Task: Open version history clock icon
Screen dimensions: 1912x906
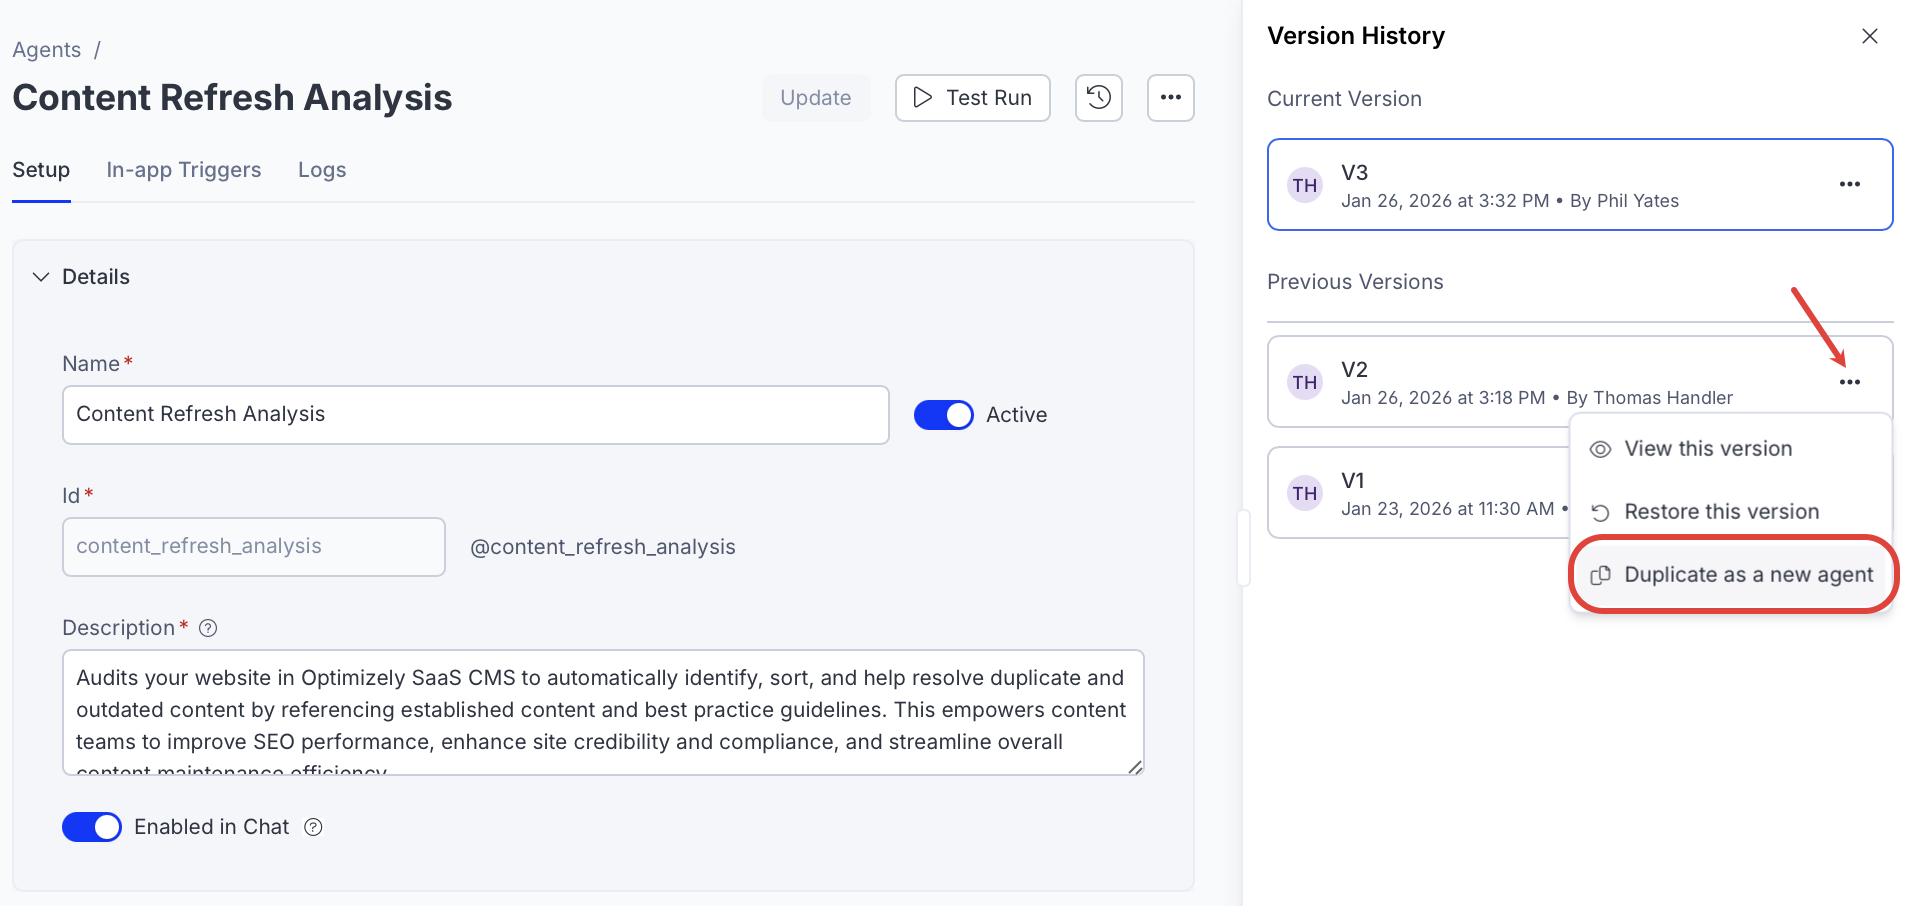Action: tap(1098, 98)
